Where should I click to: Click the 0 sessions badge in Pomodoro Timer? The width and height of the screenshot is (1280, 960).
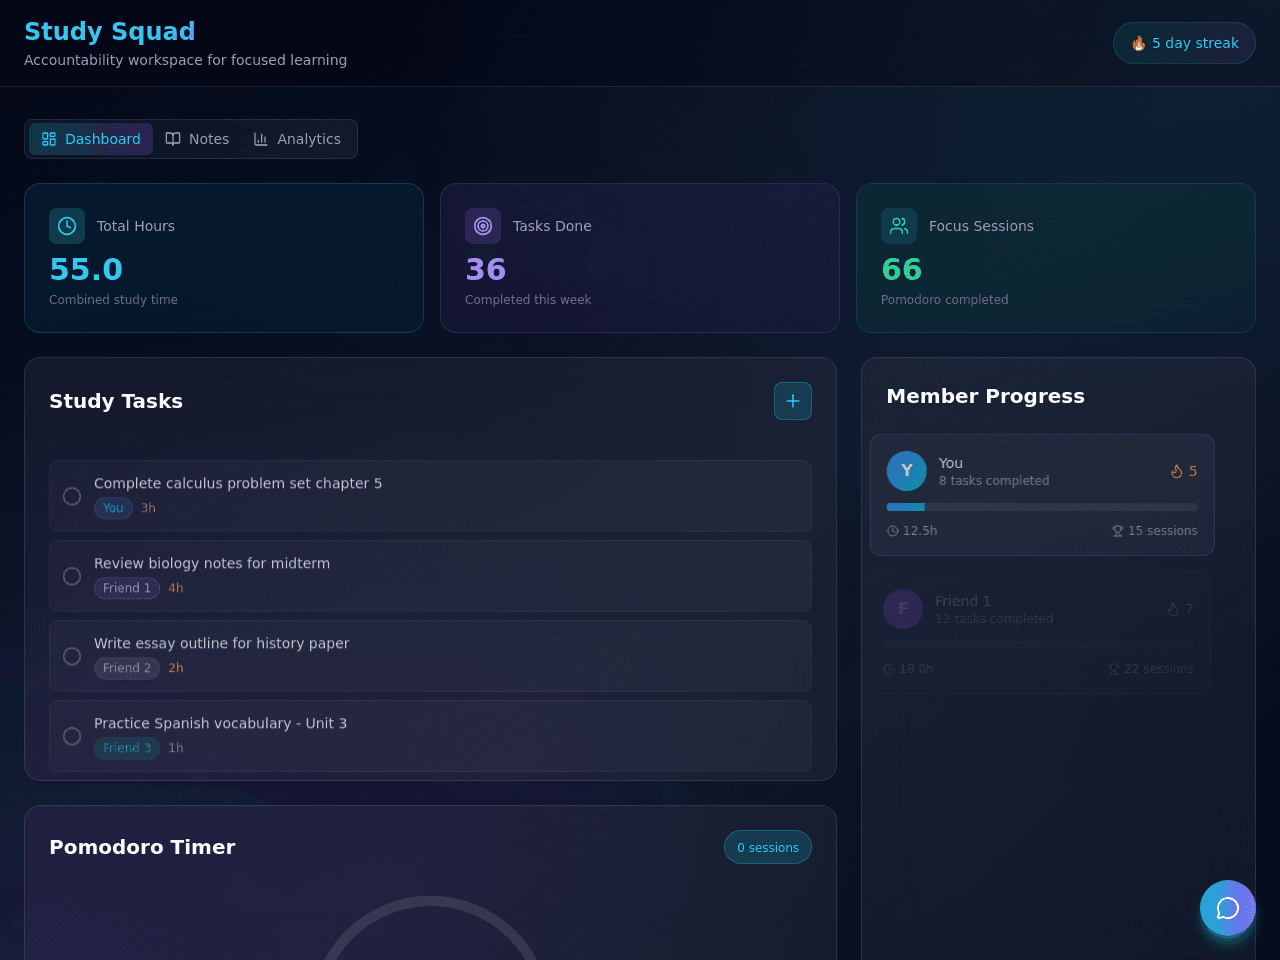[768, 847]
